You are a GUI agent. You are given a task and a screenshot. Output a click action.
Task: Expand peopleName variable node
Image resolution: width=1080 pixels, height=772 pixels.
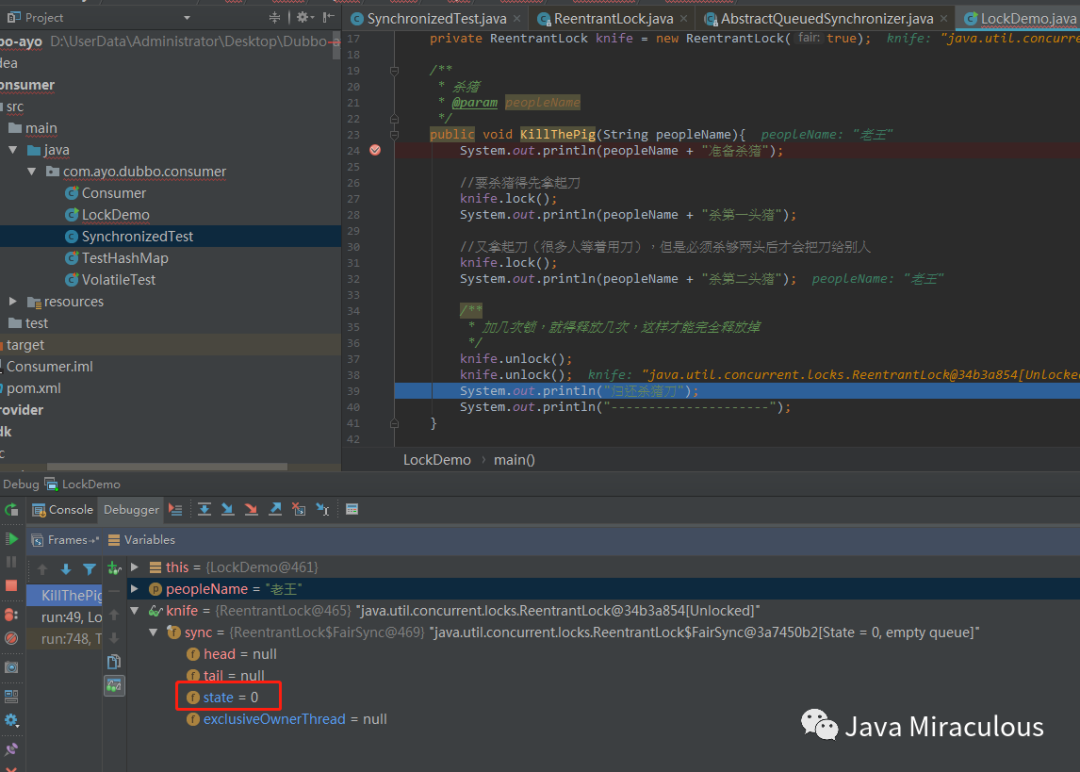tap(135, 589)
